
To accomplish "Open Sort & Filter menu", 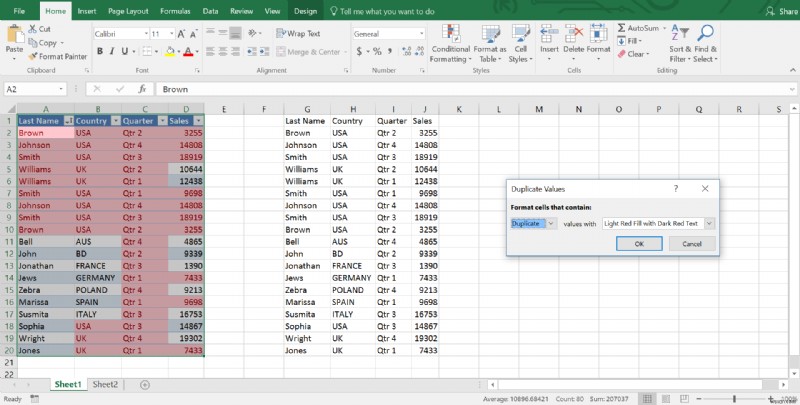I will pos(680,44).
